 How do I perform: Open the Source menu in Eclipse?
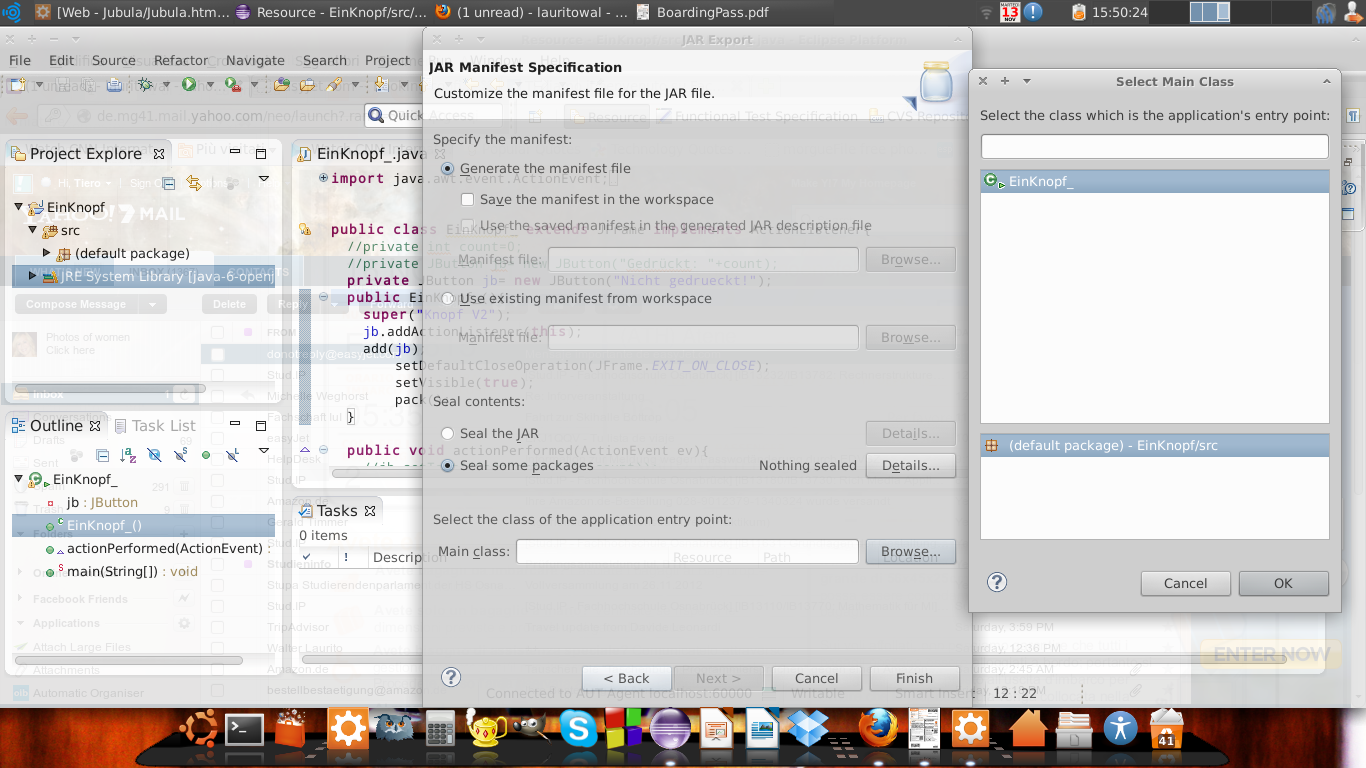113,60
